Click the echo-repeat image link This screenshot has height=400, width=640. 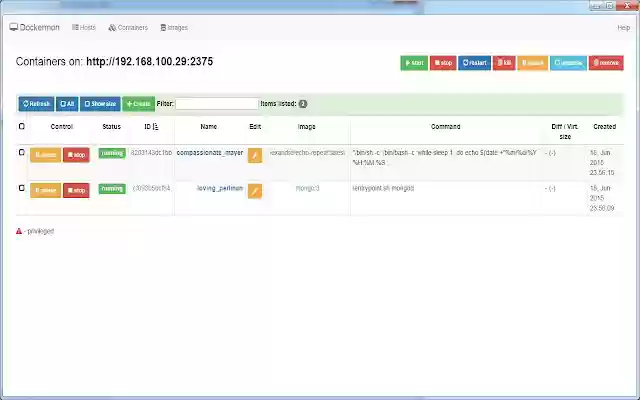307,153
